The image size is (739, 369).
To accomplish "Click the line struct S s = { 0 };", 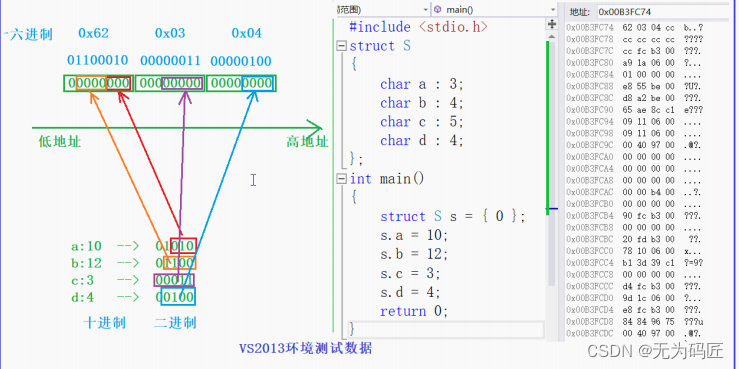I will [x=452, y=217].
